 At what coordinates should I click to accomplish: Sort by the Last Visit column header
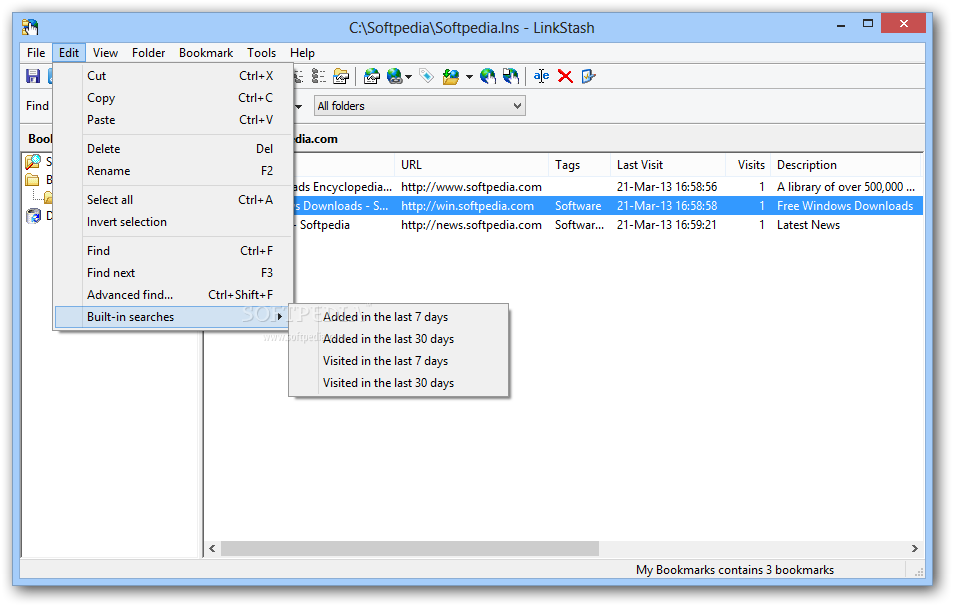point(668,165)
